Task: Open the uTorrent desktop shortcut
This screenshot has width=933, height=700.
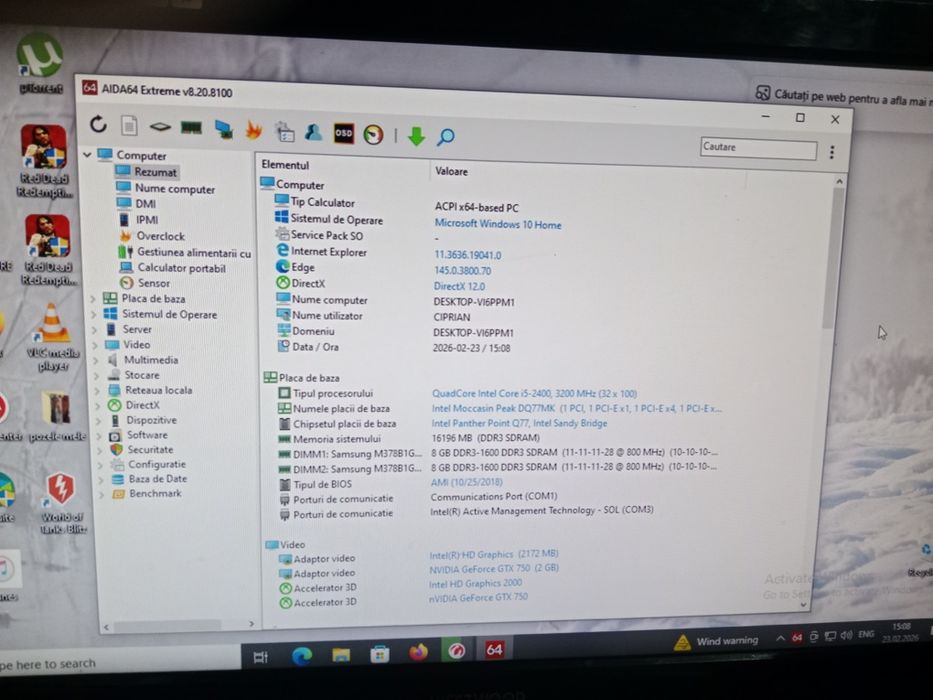Action: 40,63
